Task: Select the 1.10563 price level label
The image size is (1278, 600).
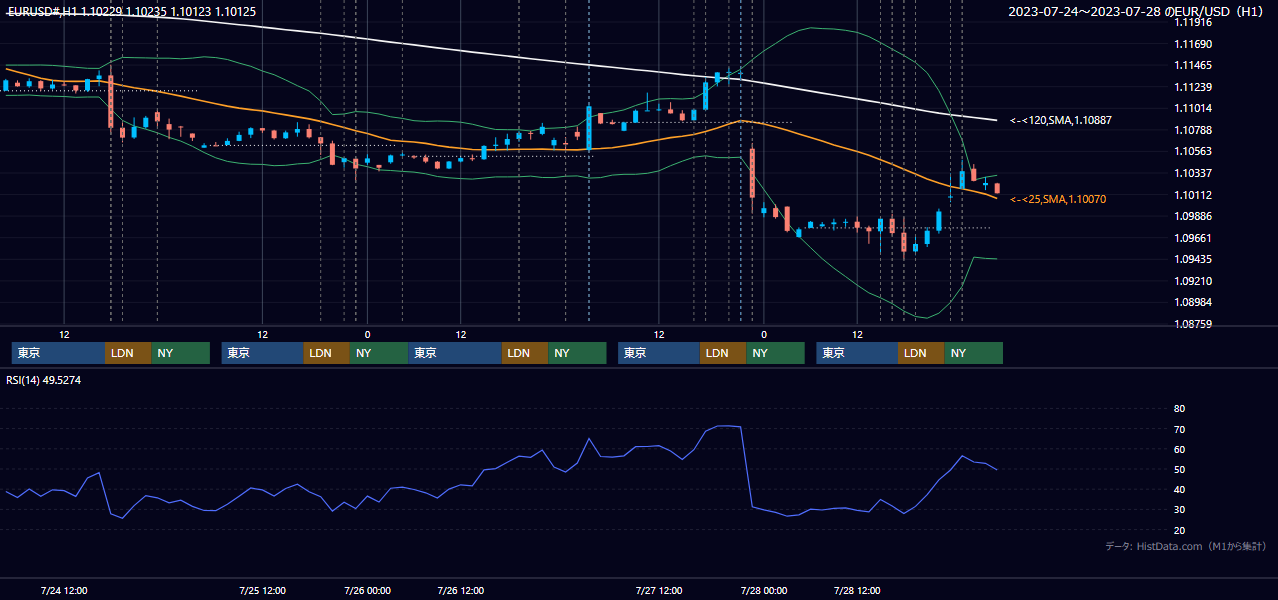Action: coord(1192,151)
